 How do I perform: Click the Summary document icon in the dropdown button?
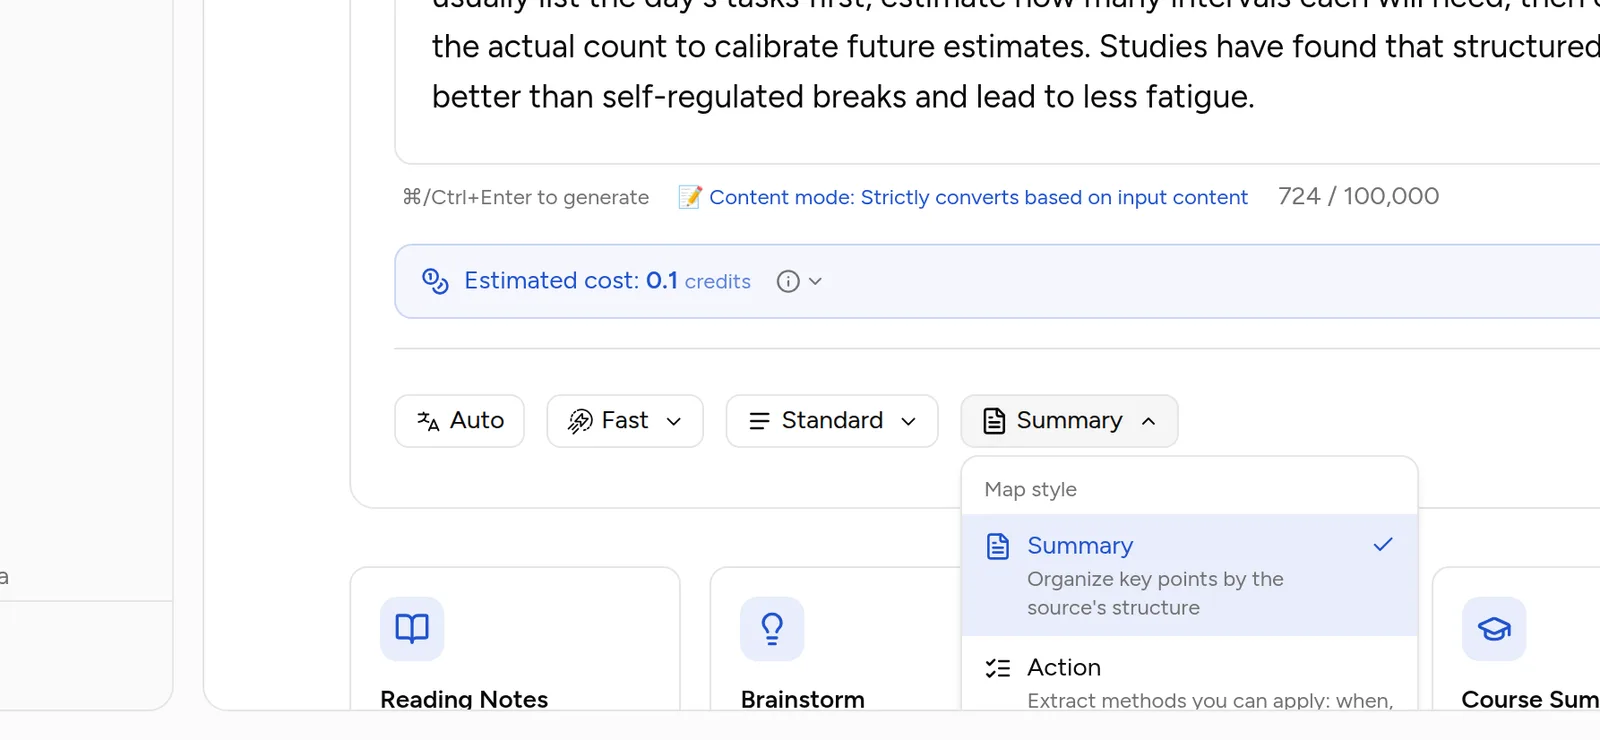click(993, 421)
